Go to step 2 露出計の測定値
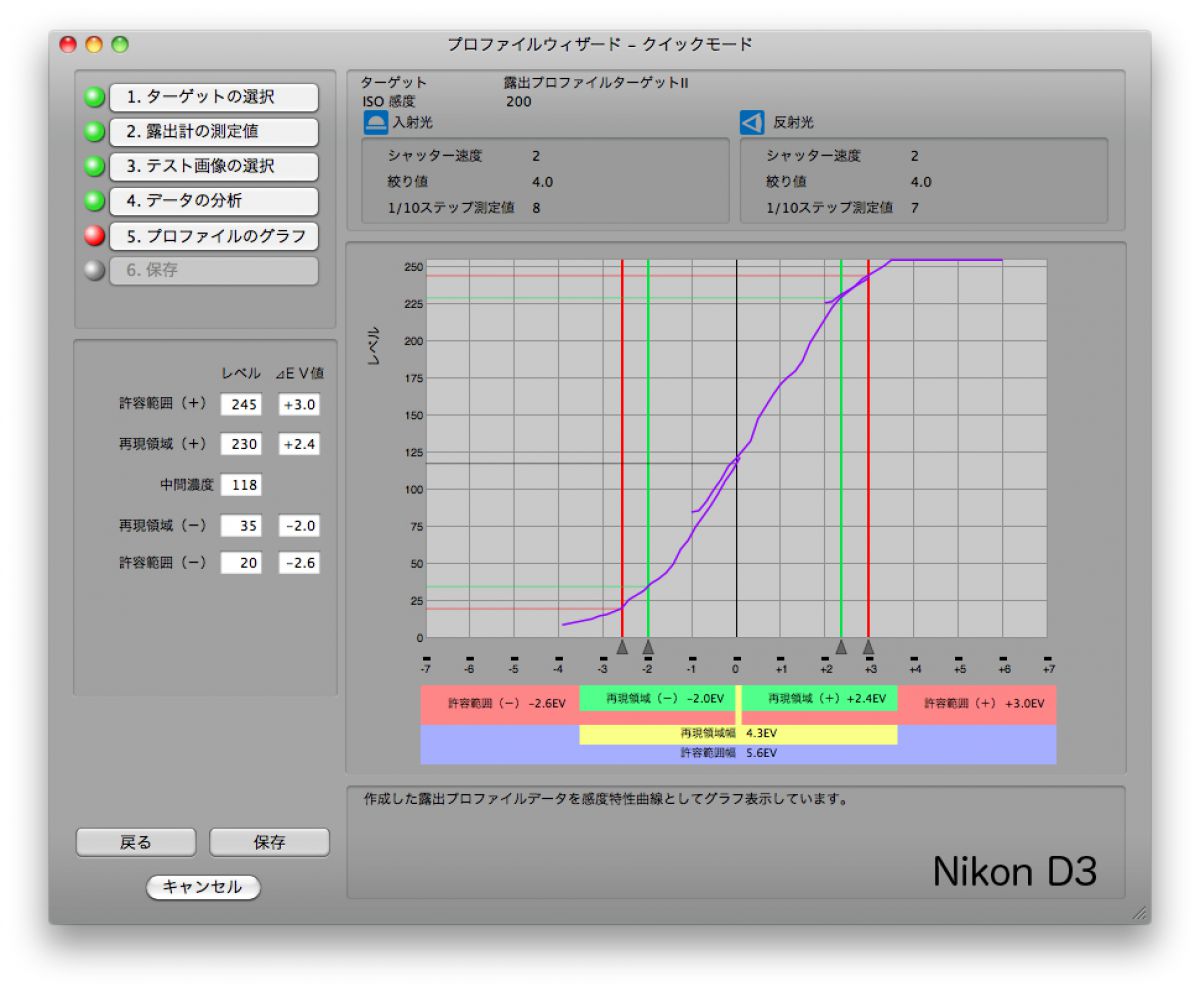 click(x=213, y=132)
